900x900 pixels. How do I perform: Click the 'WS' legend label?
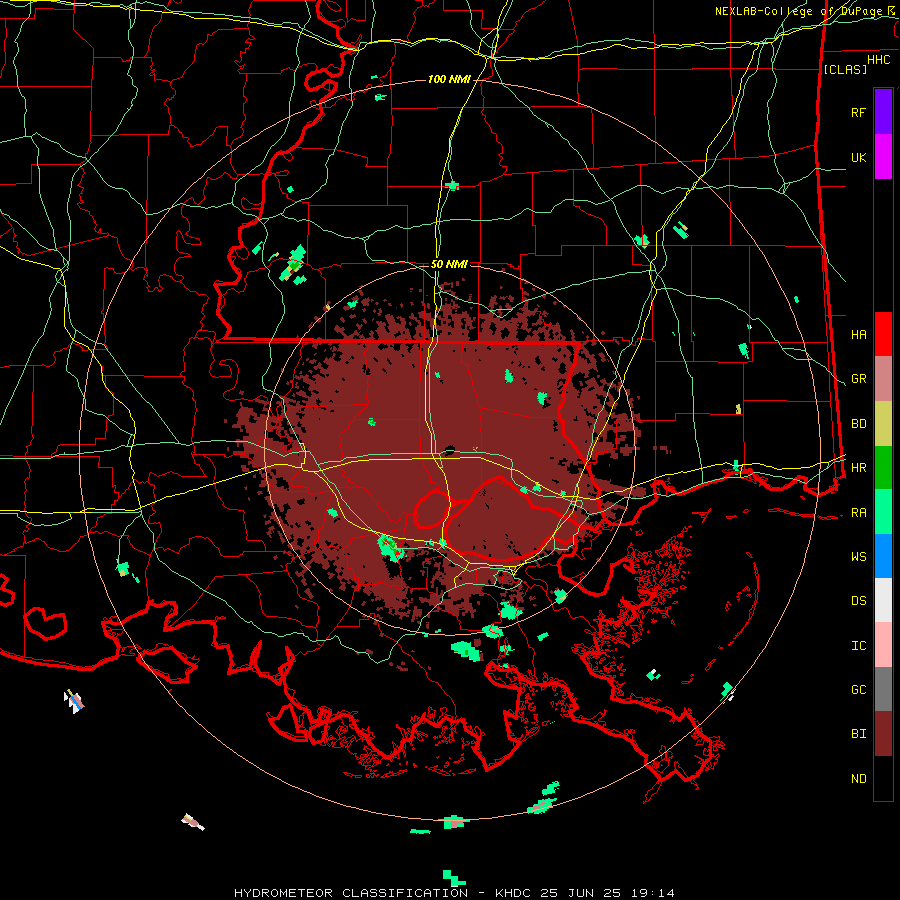click(x=858, y=556)
